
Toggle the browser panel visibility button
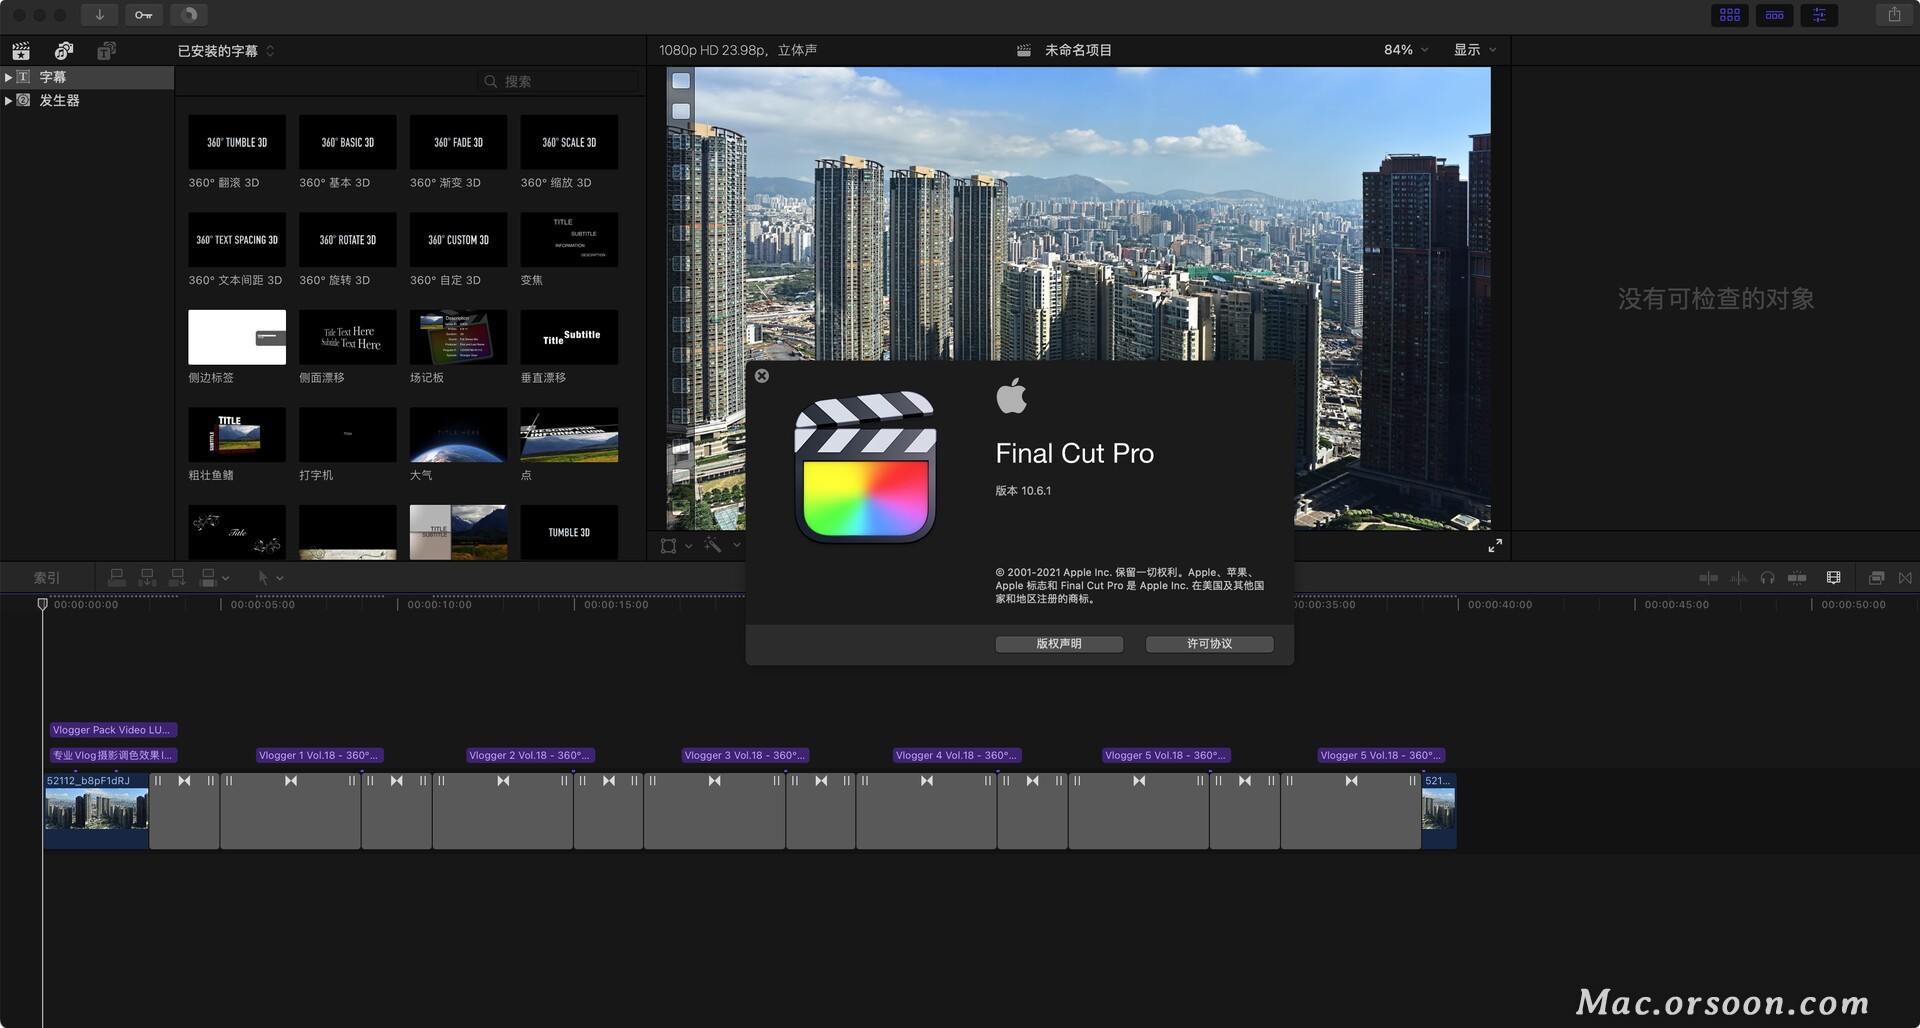click(x=1730, y=15)
